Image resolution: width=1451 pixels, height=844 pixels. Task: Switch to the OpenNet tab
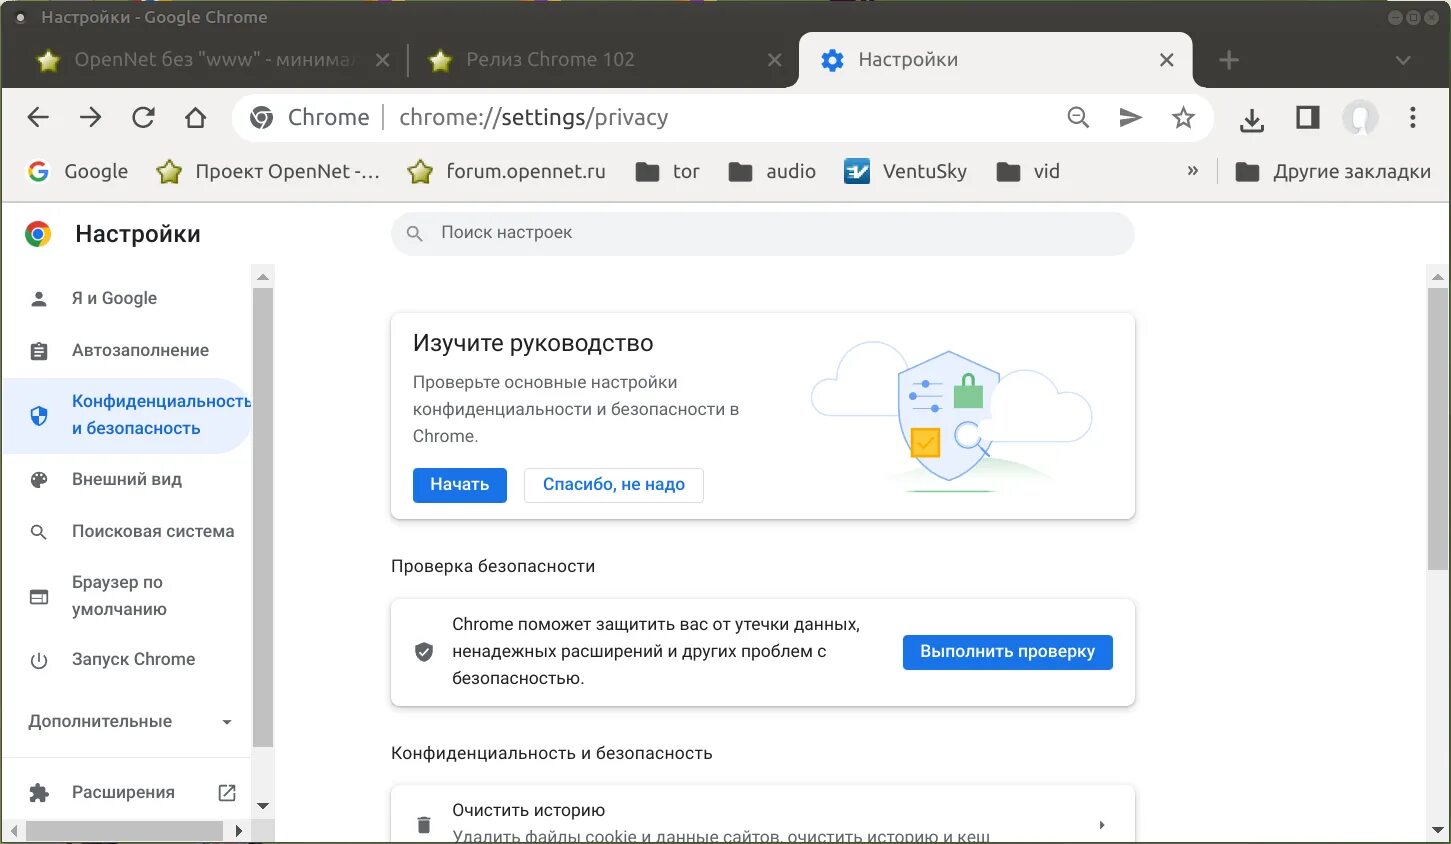click(x=200, y=59)
